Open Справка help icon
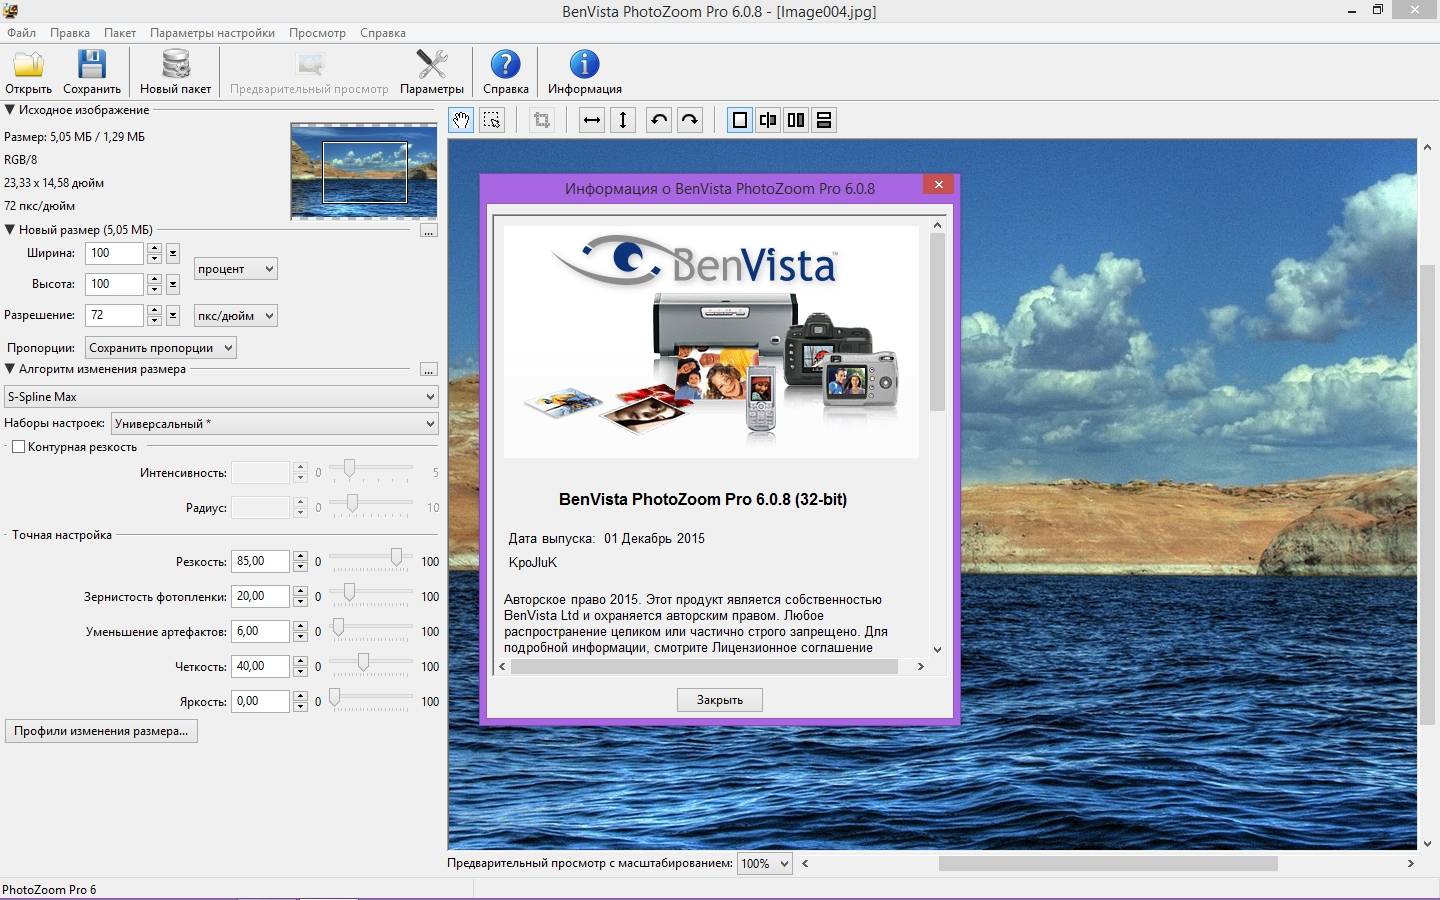1440x900 pixels. point(506,72)
